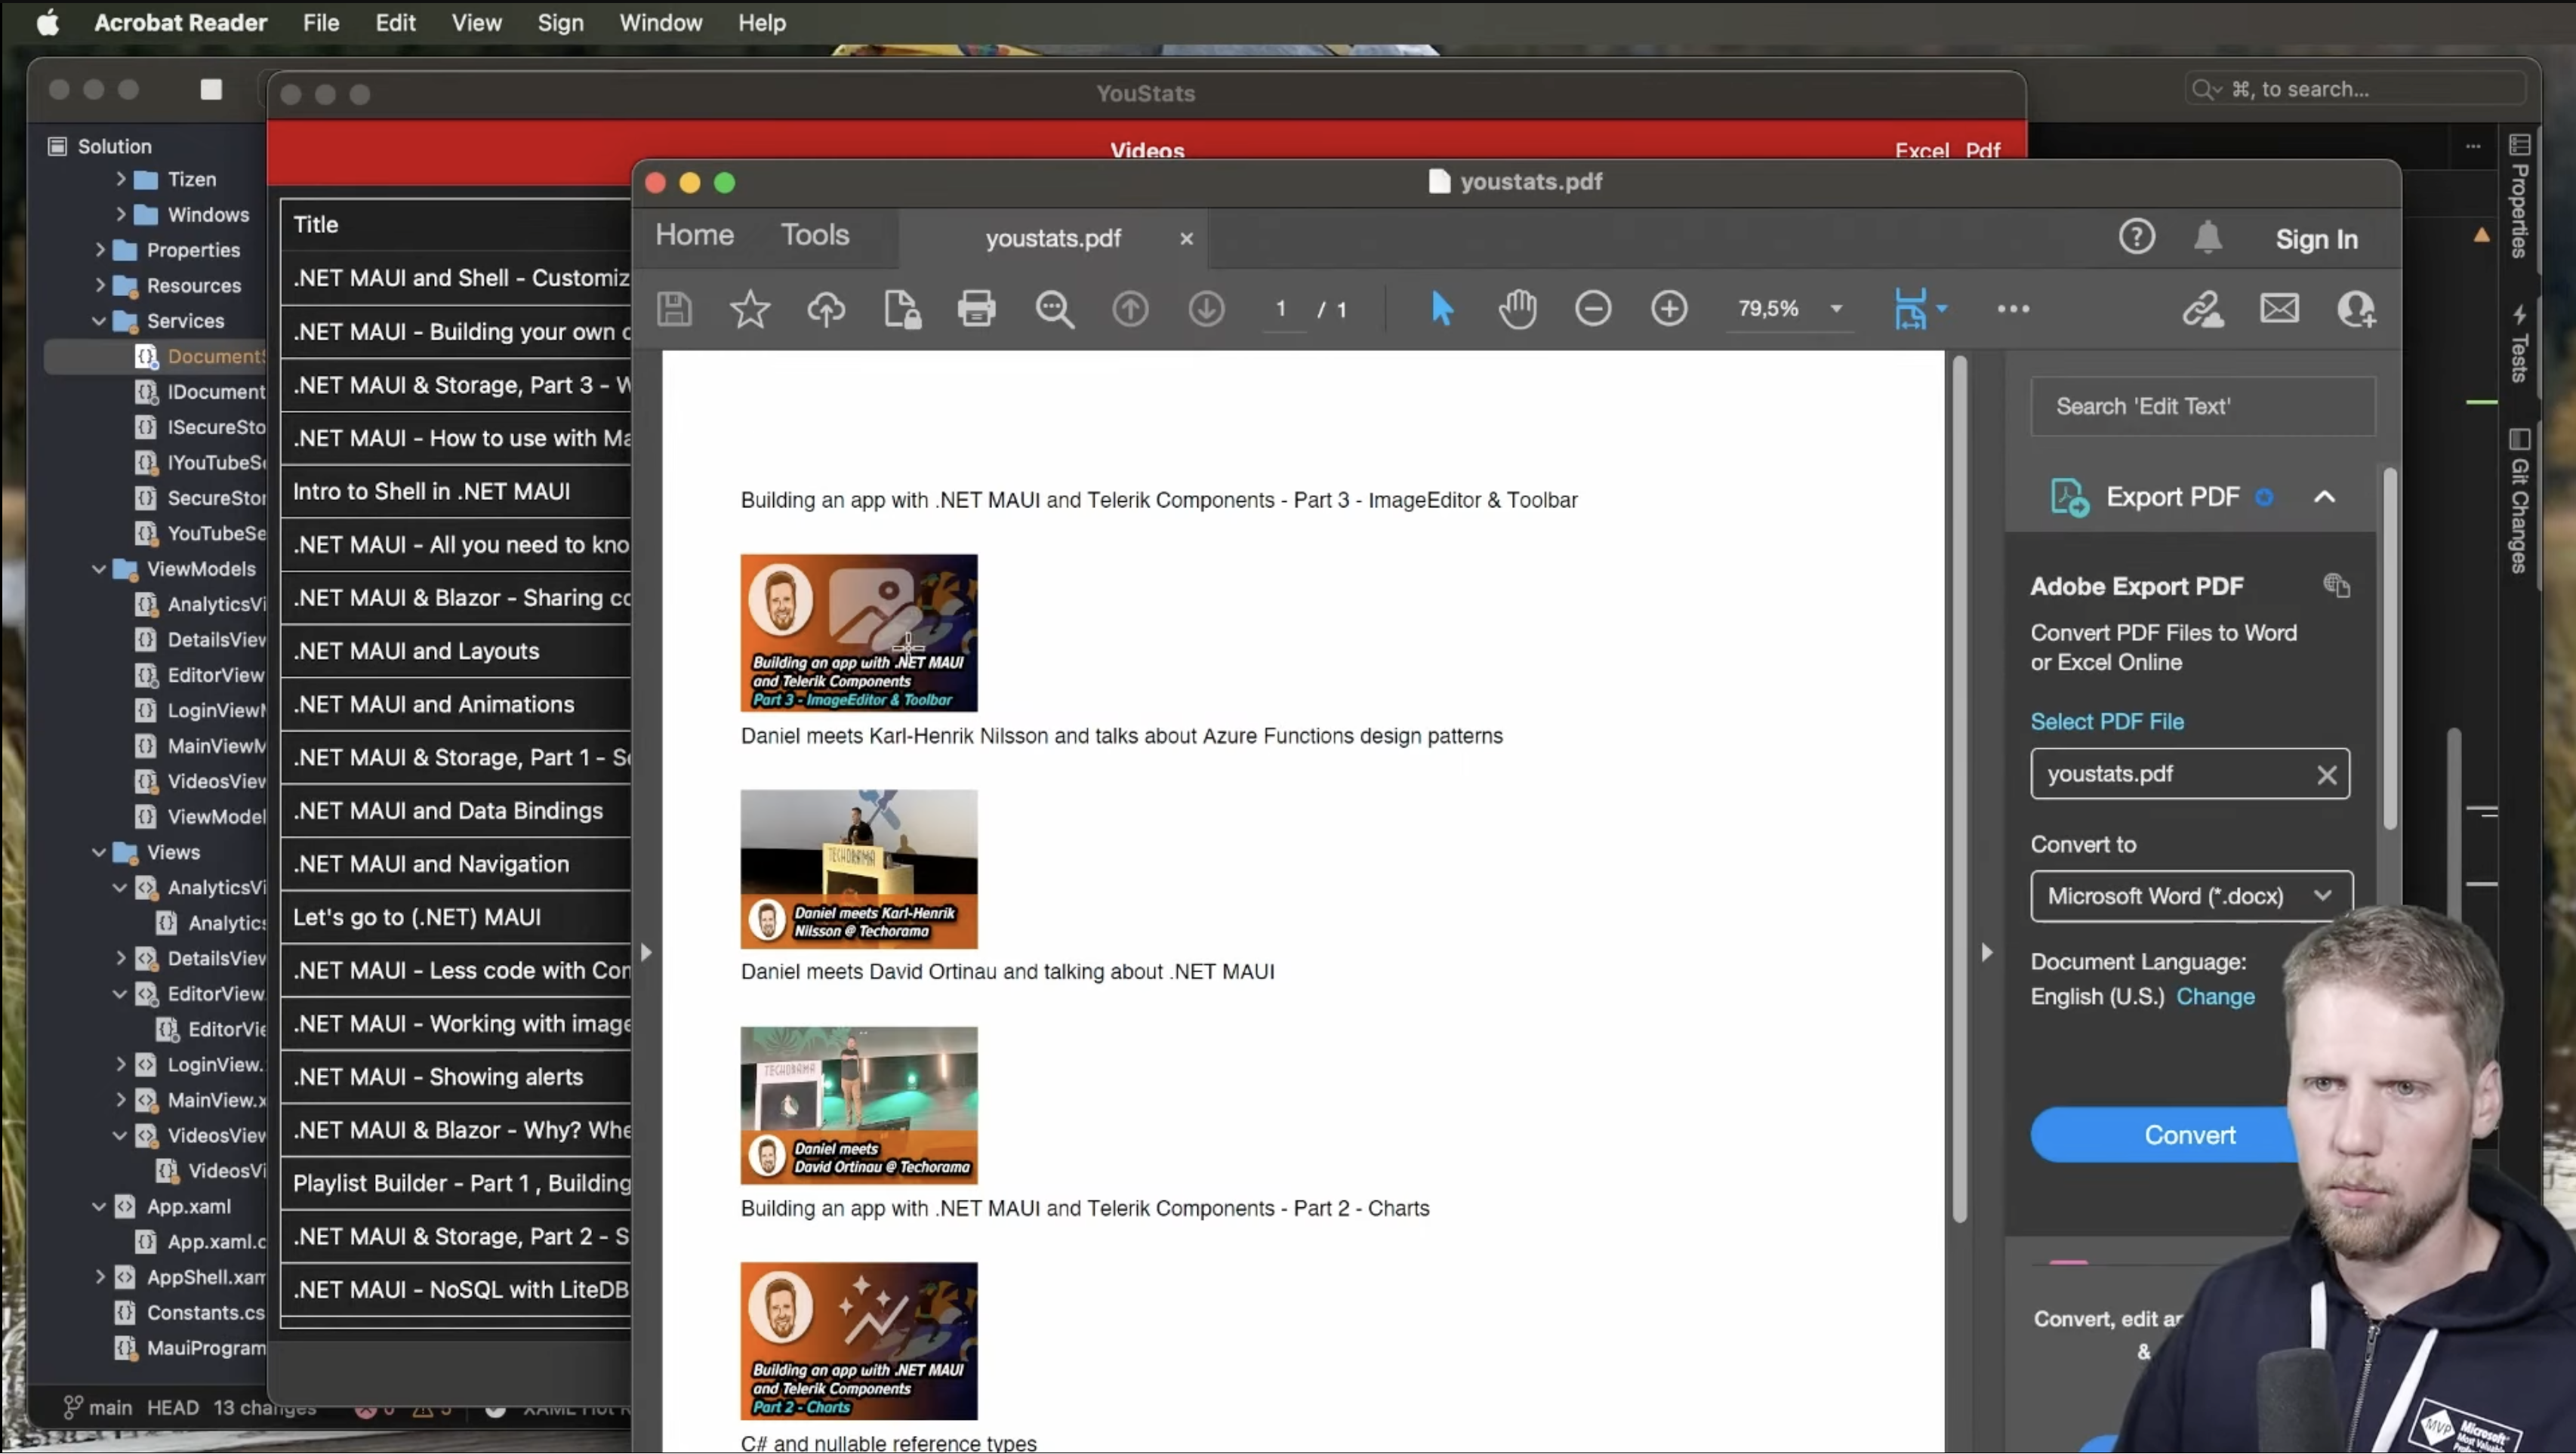Click Pdf in the YouStats header

click(x=1983, y=151)
